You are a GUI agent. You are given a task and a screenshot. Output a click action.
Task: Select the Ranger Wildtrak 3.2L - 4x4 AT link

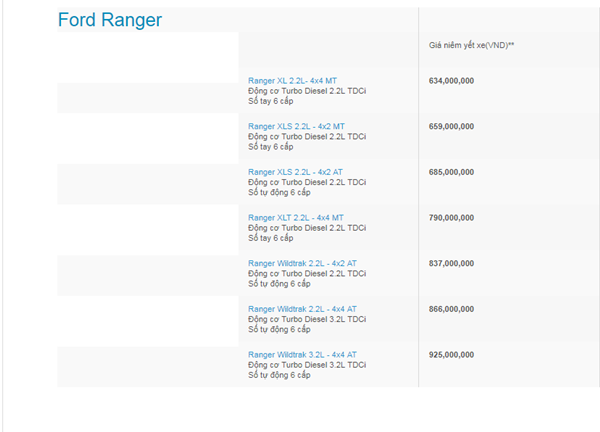tap(302, 354)
